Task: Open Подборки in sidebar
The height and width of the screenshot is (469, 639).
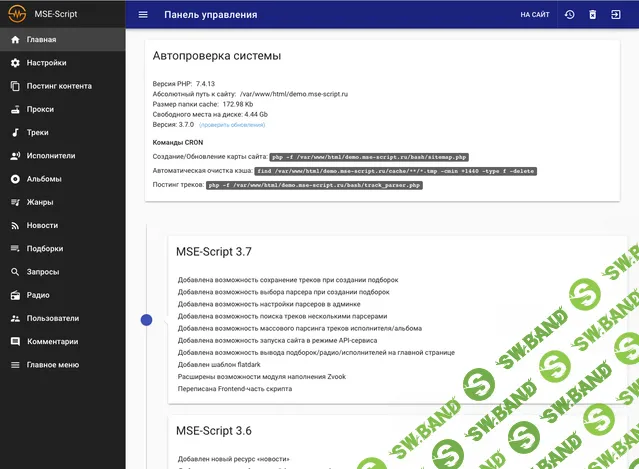Action: pyautogui.click(x=63, y=249)
